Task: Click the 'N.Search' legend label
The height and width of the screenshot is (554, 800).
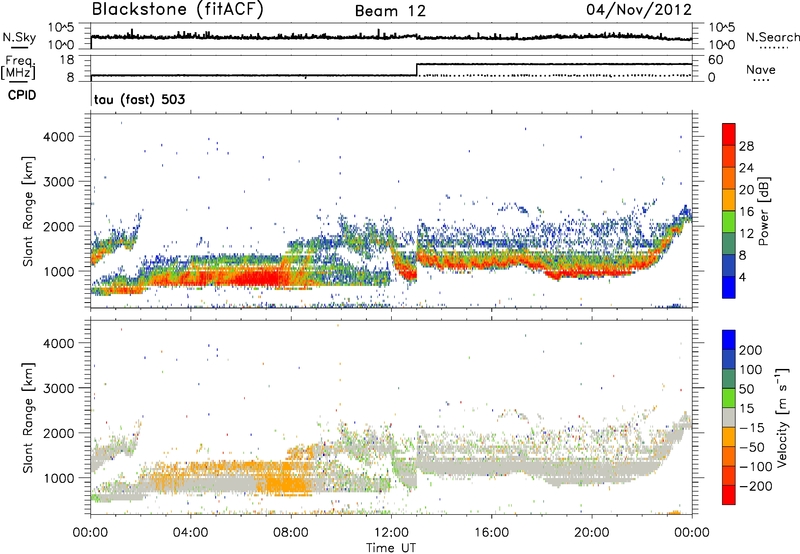Action: [773, 37]
